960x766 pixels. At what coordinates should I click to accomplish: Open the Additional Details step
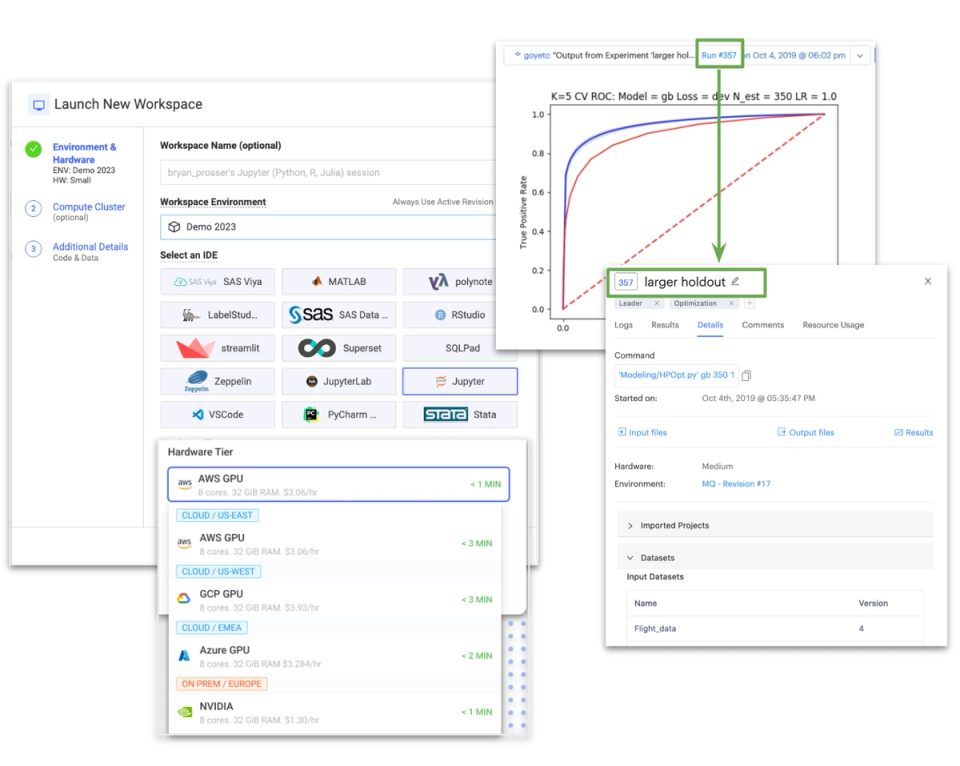point(91,247)
